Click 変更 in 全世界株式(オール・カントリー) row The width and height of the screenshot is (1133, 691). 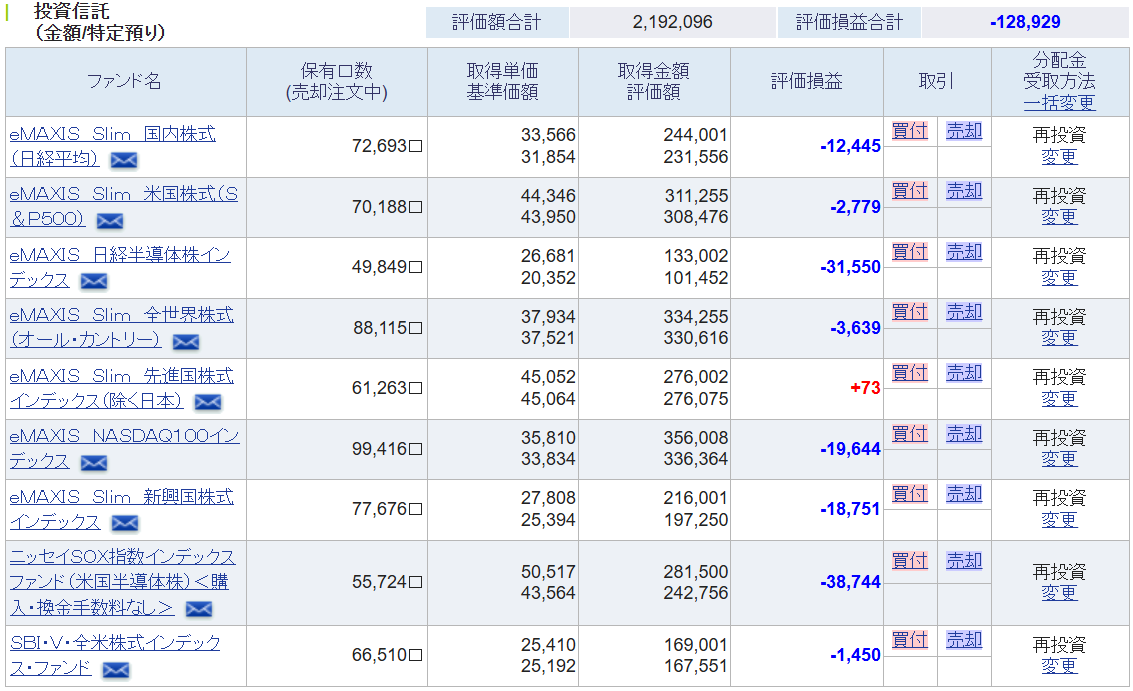click(1059, 338)
